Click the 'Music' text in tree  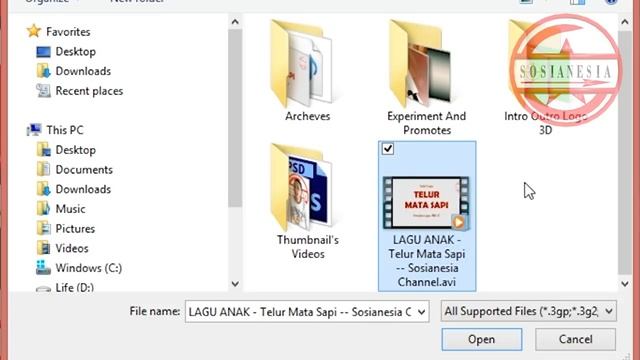point(71,209)
